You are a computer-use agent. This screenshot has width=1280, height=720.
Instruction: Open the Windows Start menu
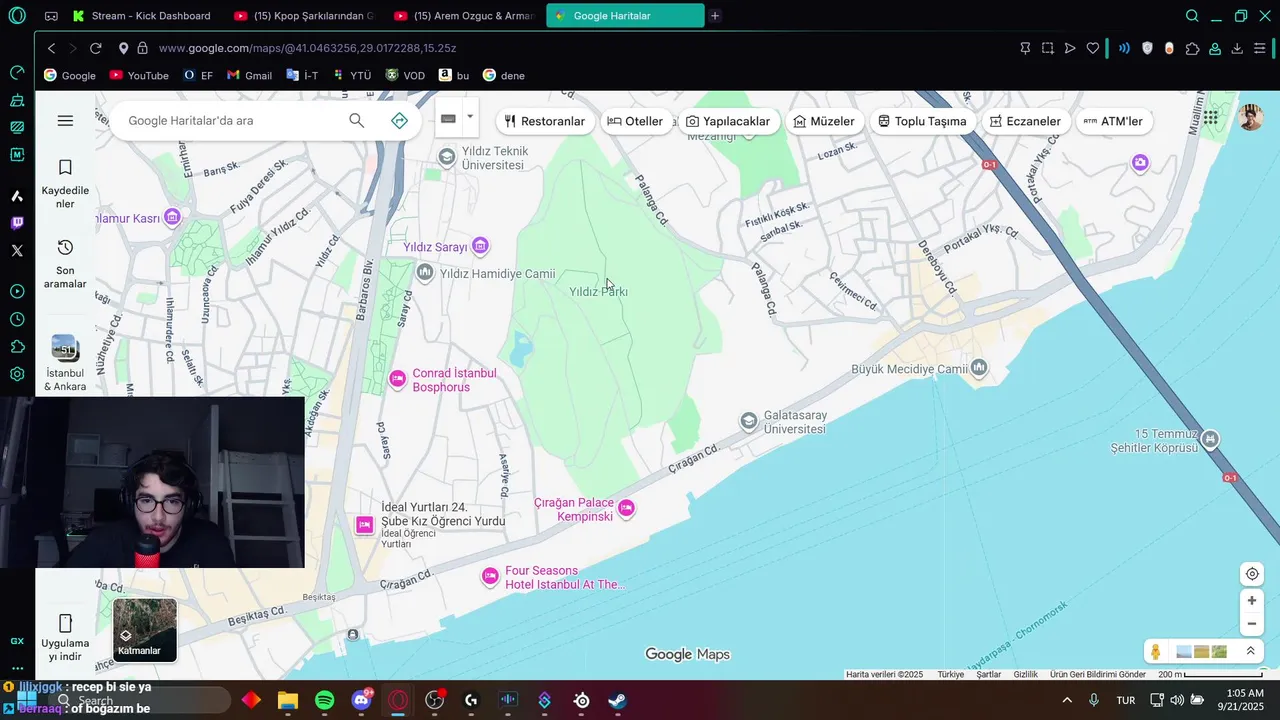(26, 700)
